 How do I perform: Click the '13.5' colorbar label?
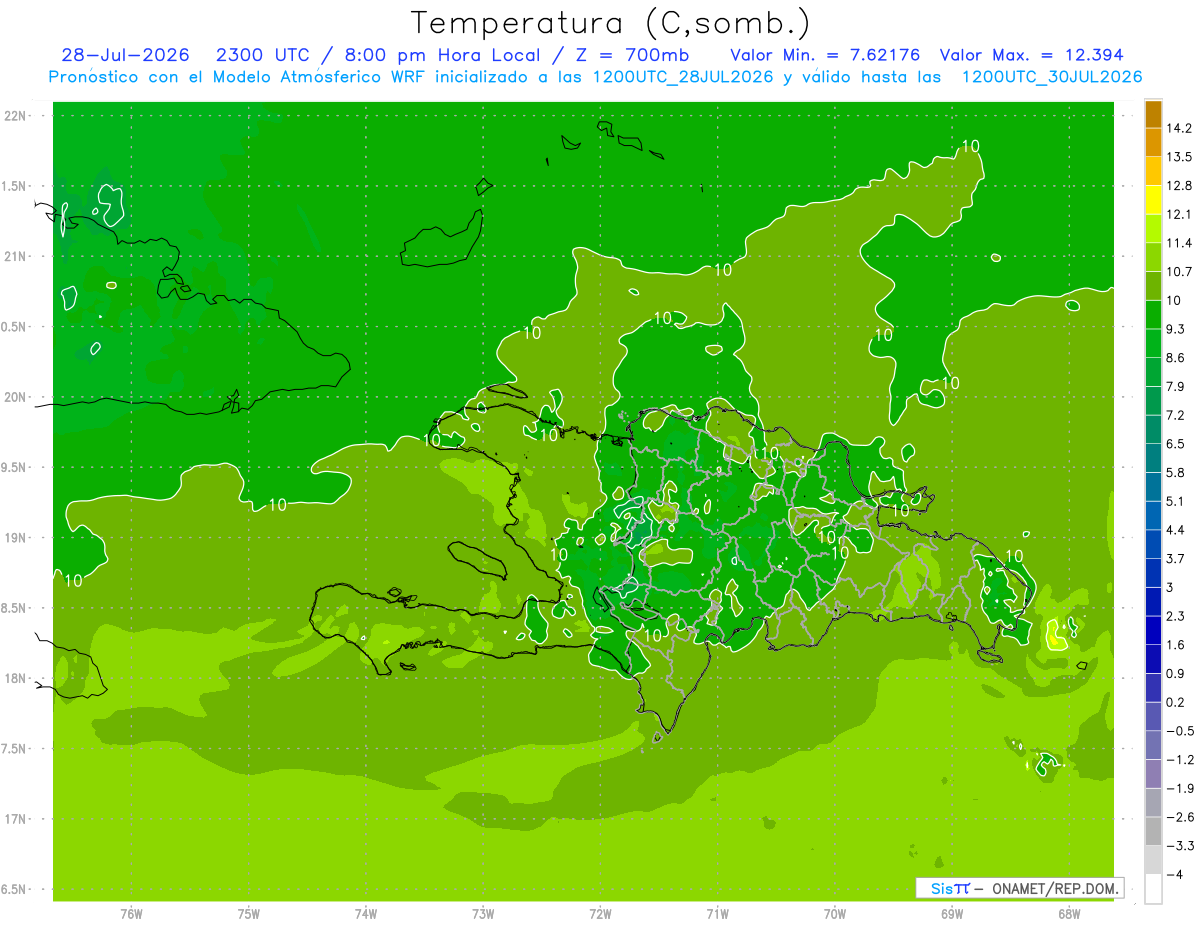(1179, 157)
